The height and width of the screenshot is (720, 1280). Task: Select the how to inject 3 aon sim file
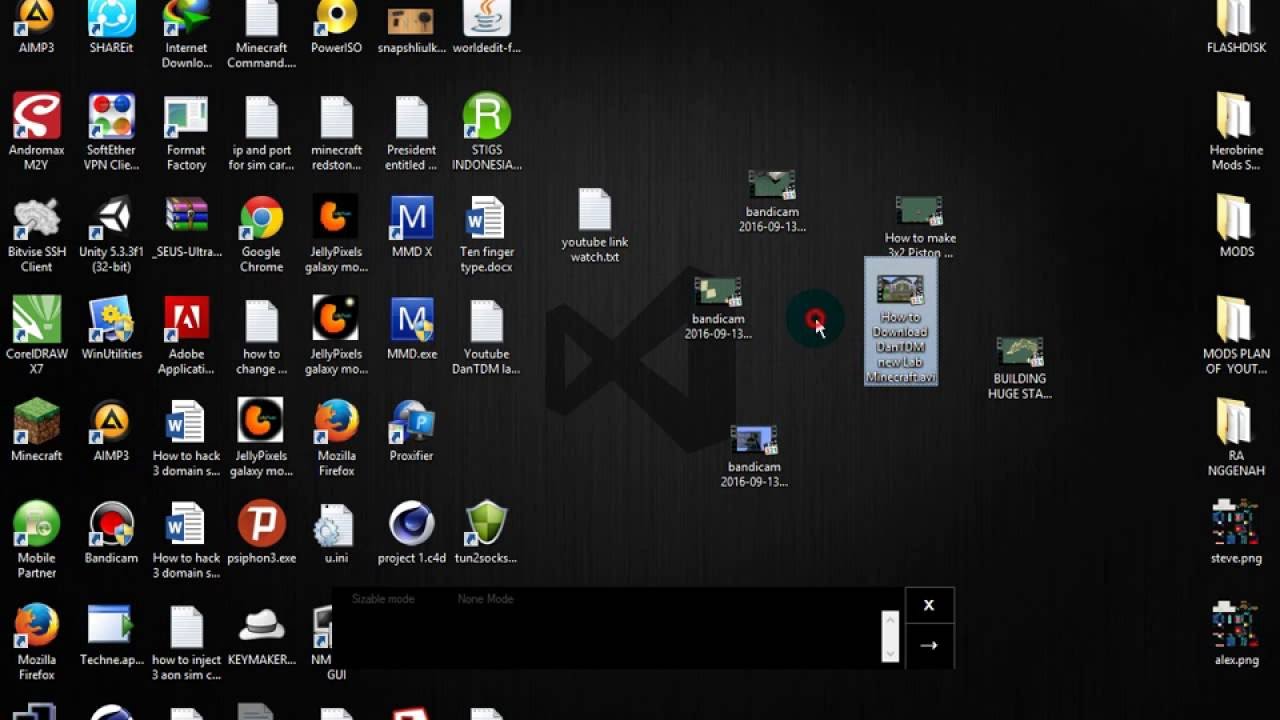click(186, 642)
